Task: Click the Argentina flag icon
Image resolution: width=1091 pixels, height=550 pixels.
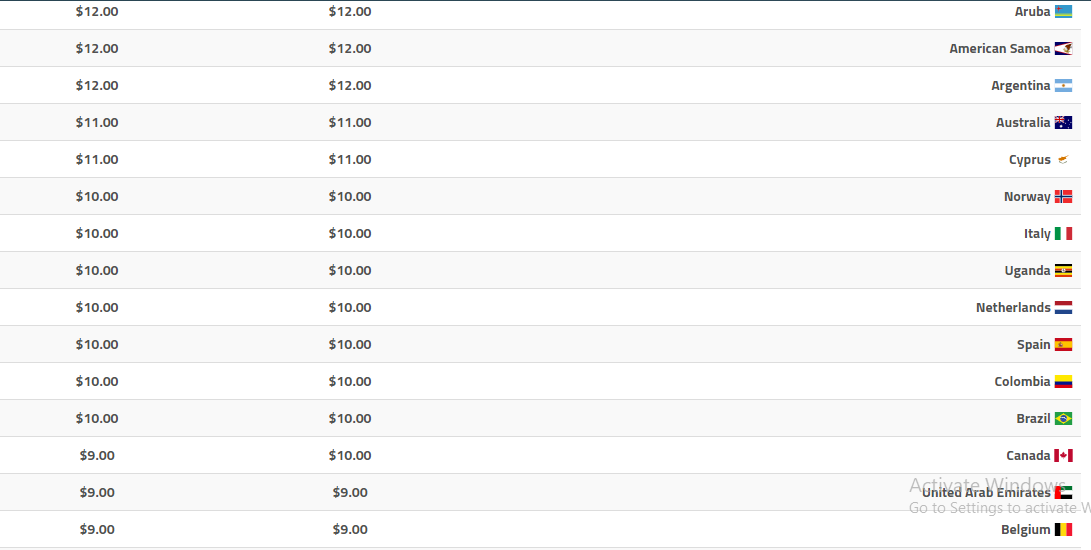Action: pos(1063,86)
